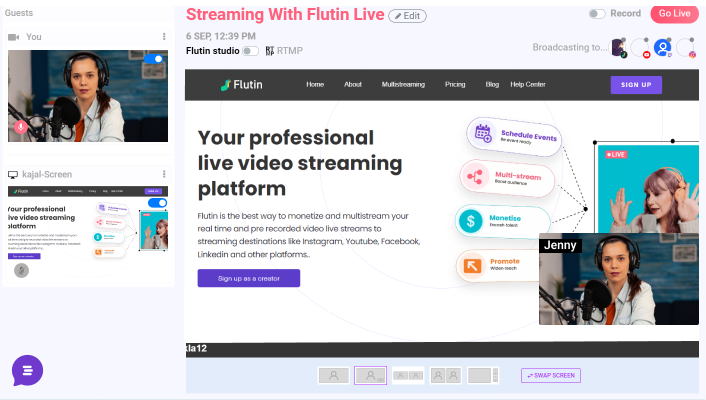Click the Jenny webcam overlay
Viewport: 706px width, 400px height.
(x=619, y=279)
